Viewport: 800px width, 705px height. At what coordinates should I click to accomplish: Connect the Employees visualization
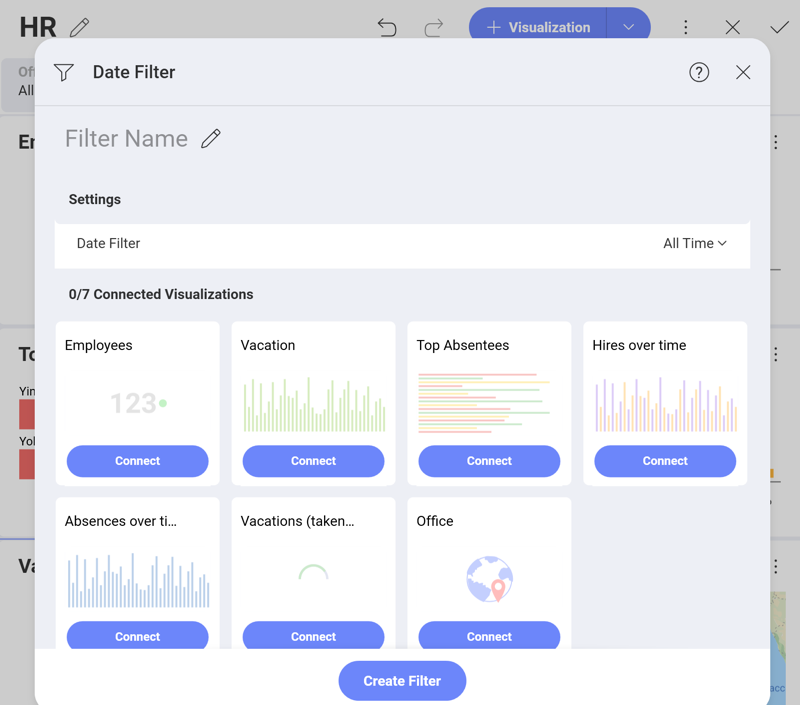pos(137,461)
